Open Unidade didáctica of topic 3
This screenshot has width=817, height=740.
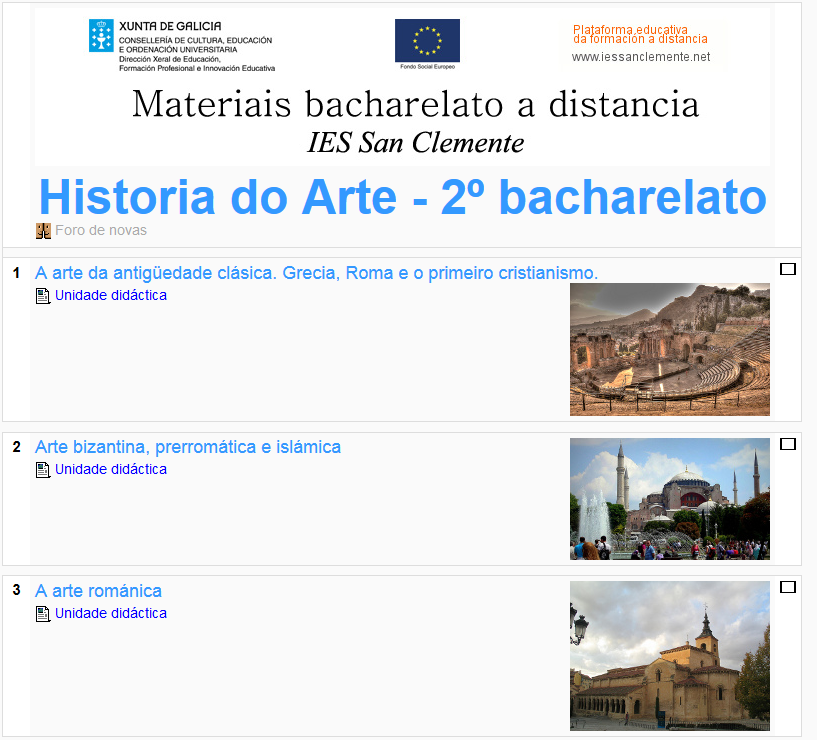[108, 613]
